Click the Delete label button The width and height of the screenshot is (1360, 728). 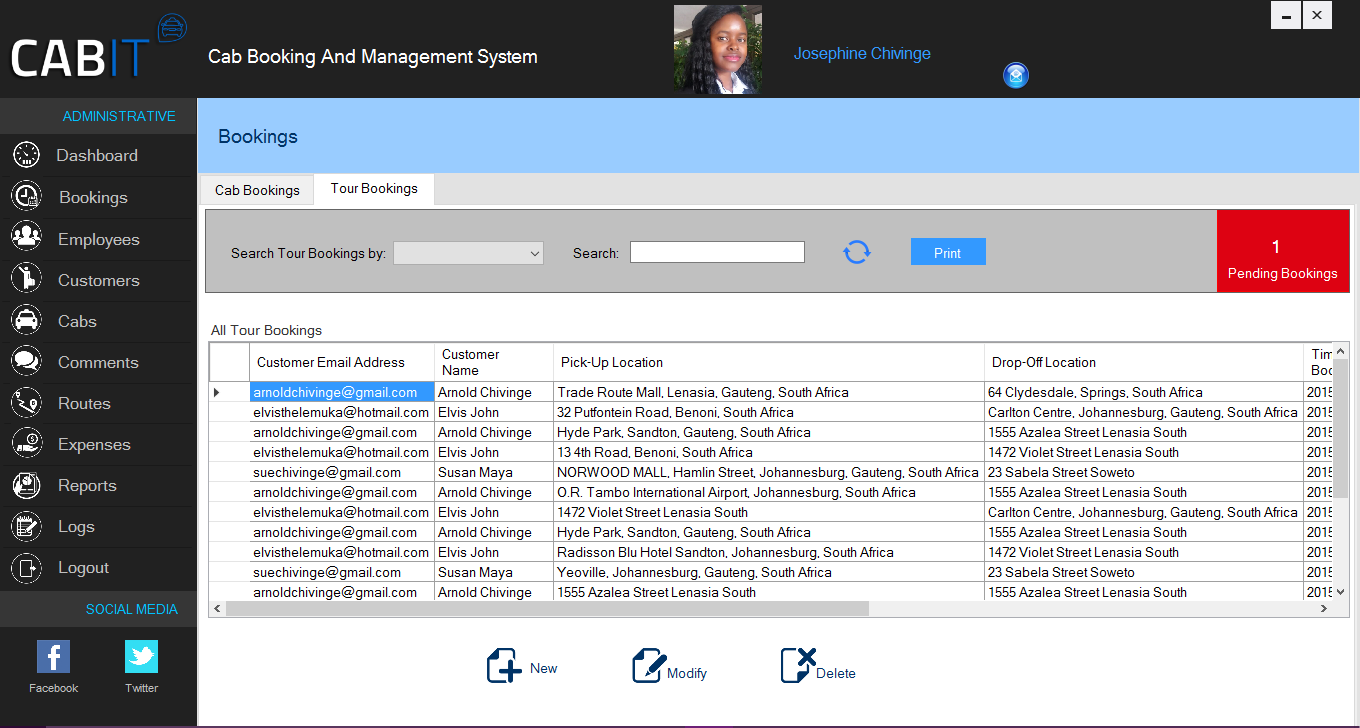pos(836,673)
